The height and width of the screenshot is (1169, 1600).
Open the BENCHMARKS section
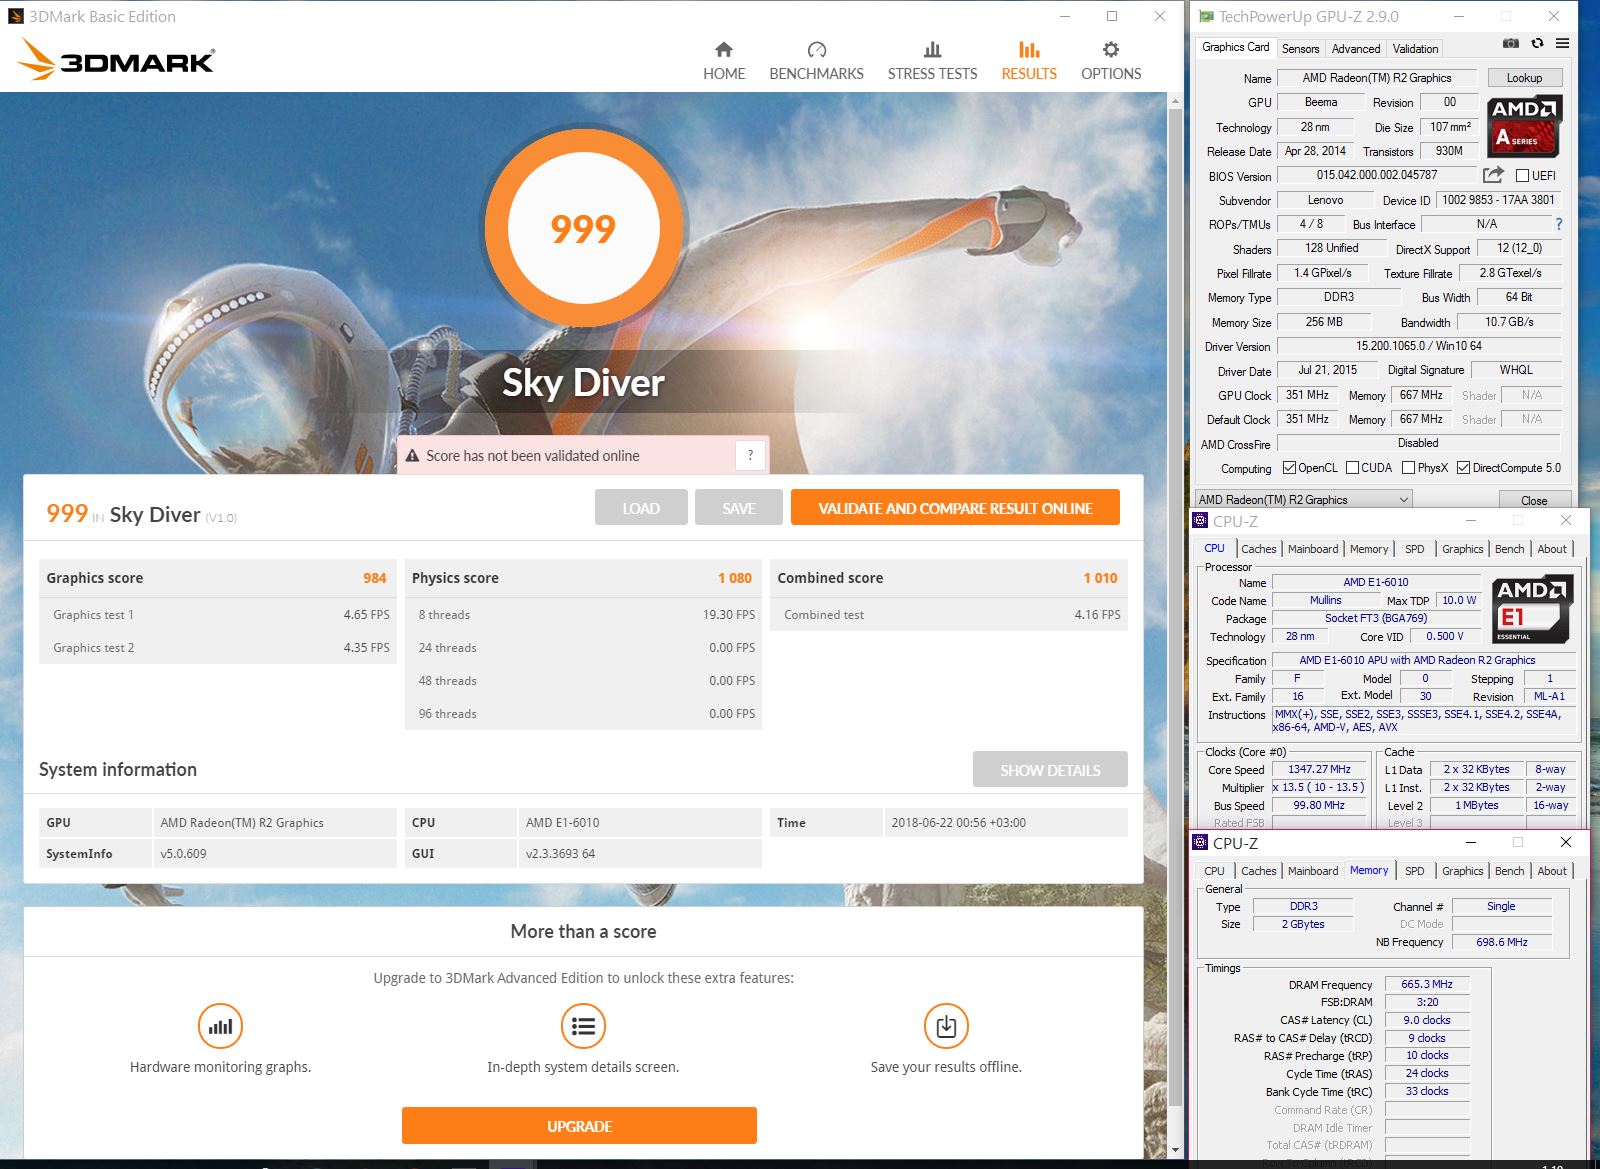pos(816,61)
